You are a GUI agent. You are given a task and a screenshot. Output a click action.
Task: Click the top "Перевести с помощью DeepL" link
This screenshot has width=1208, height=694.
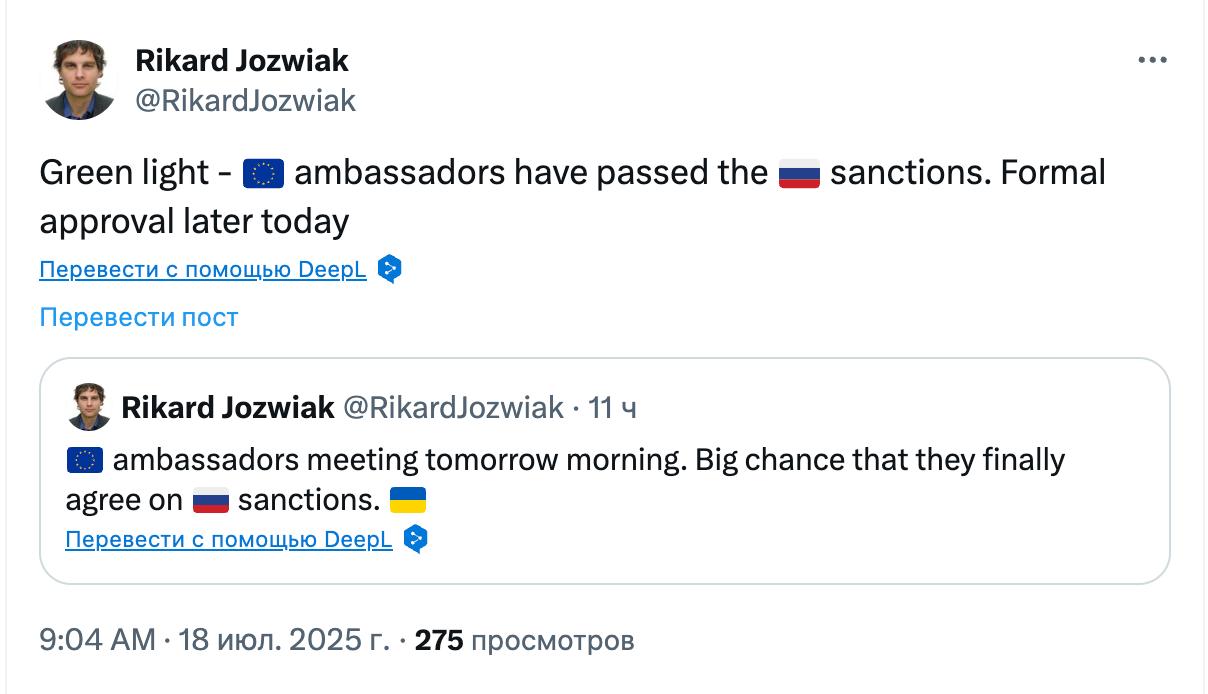click(x=203, y=270)
